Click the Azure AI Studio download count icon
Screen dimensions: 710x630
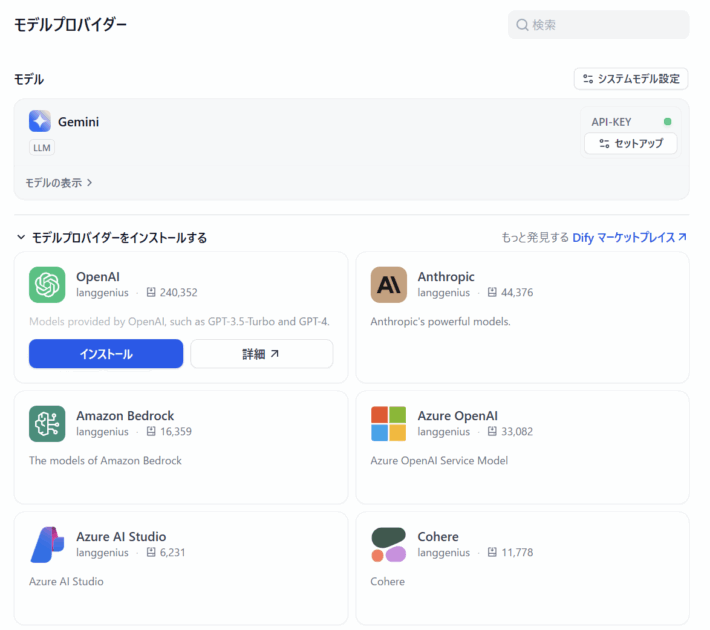click(x=151, y=553)
